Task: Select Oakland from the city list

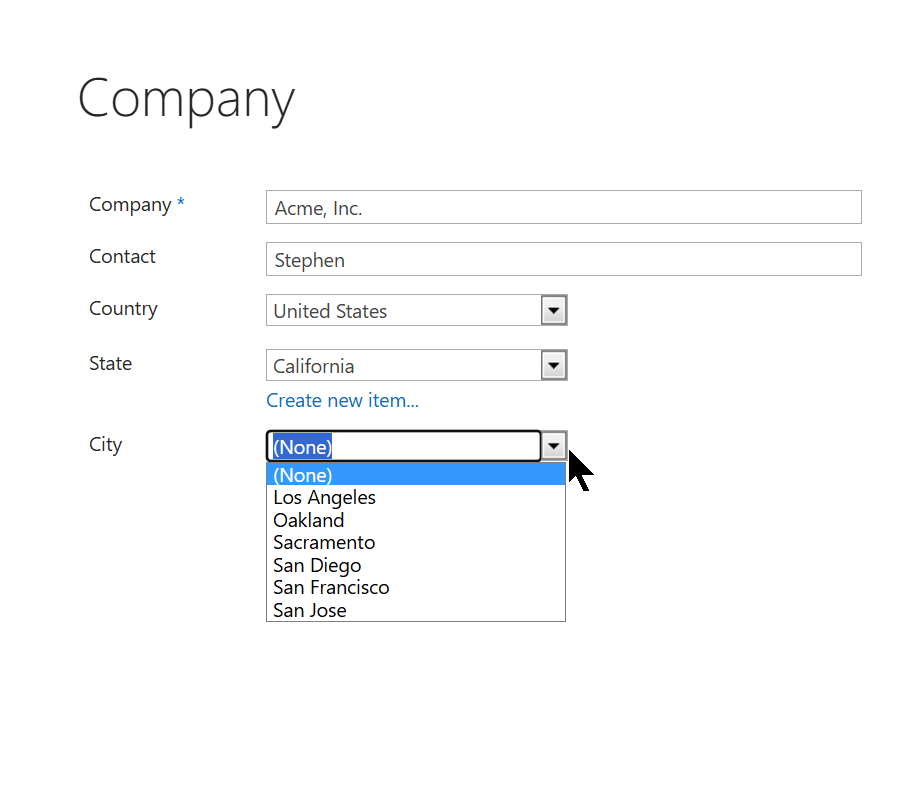Action: pyautogui.click(x=415, y=520)
